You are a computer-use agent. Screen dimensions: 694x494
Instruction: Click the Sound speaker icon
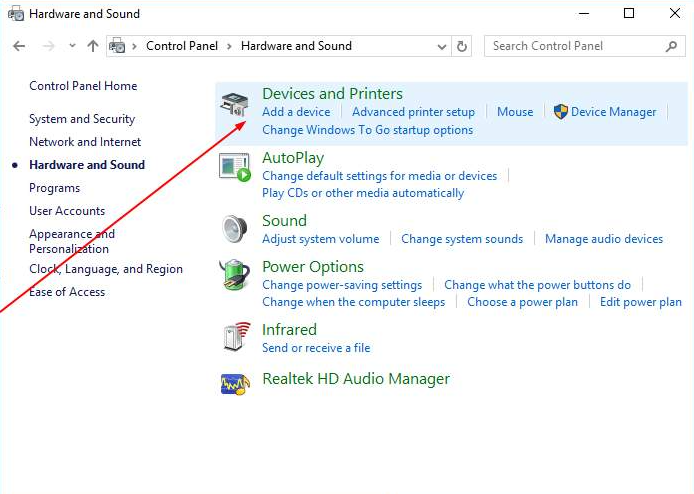coord(234,229)
